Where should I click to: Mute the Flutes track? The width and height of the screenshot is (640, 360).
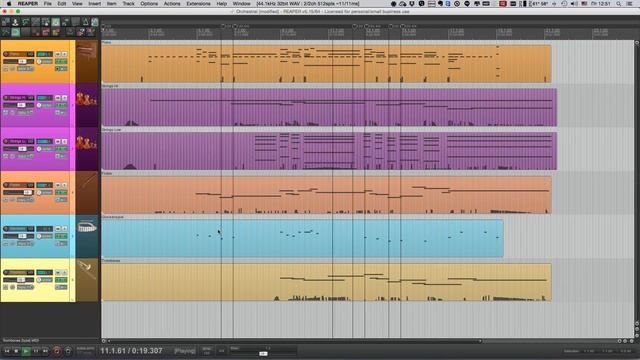coord(58,185)
